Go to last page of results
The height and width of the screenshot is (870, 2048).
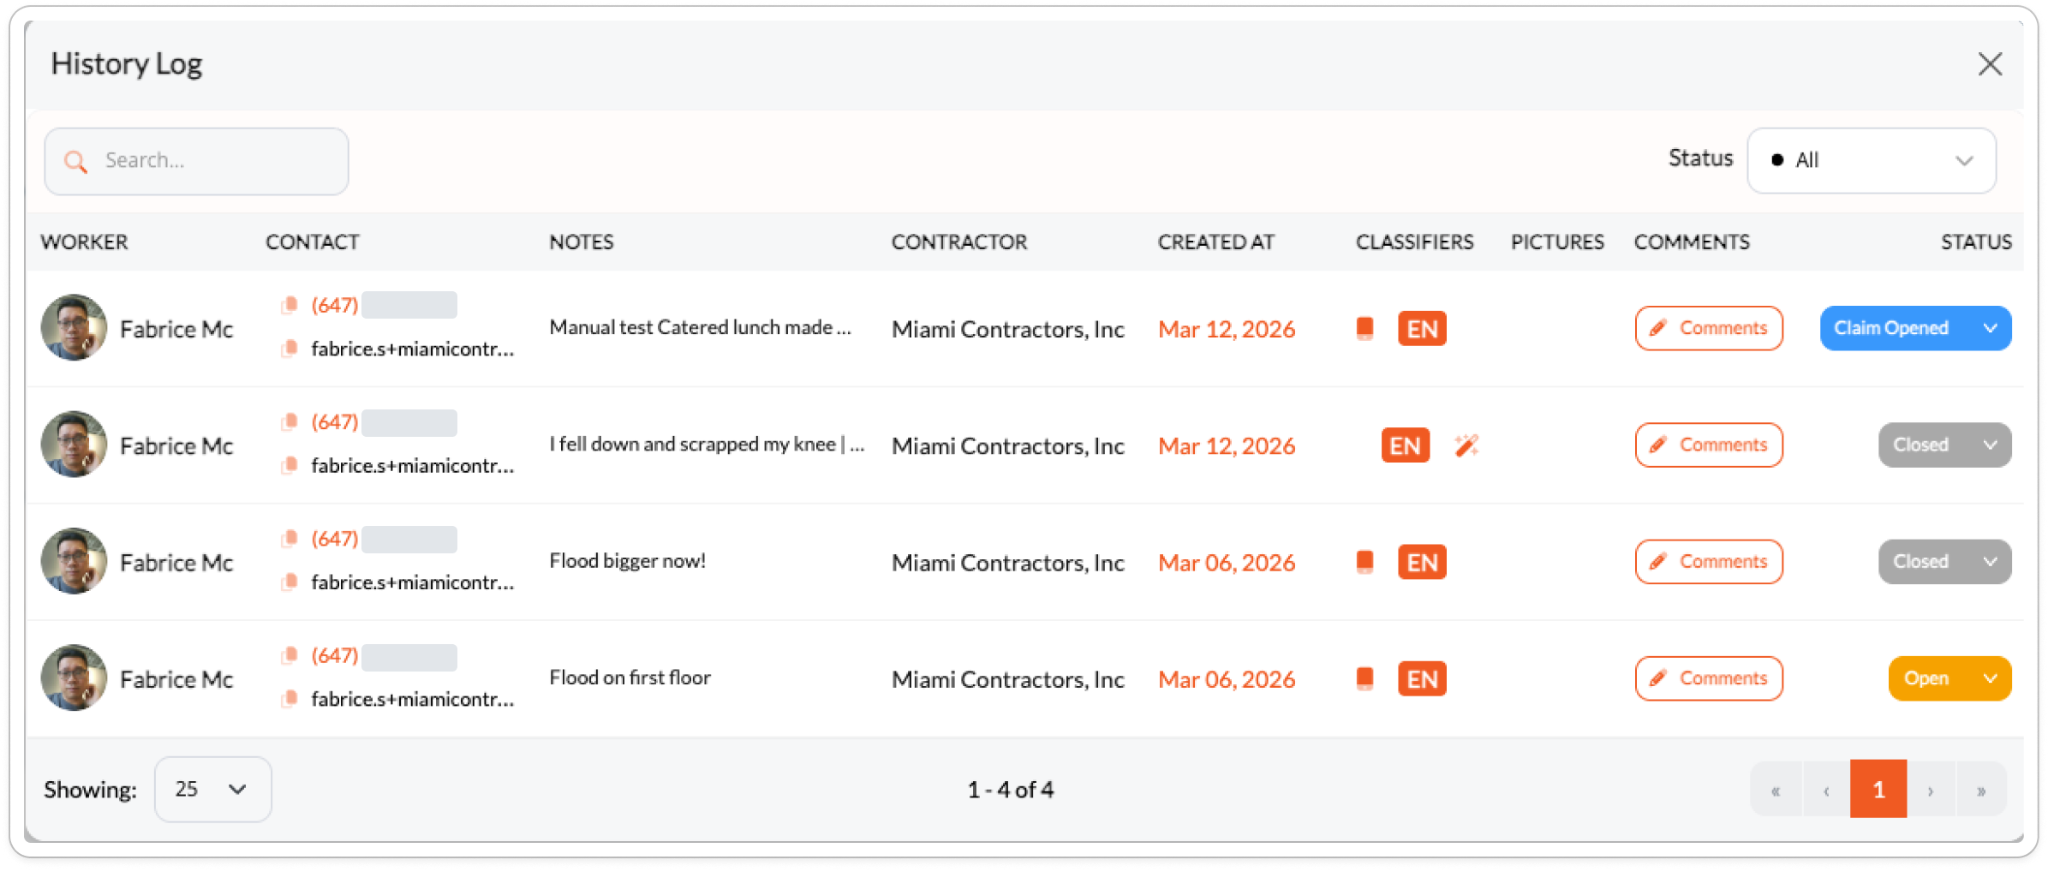coord(1980,790)
